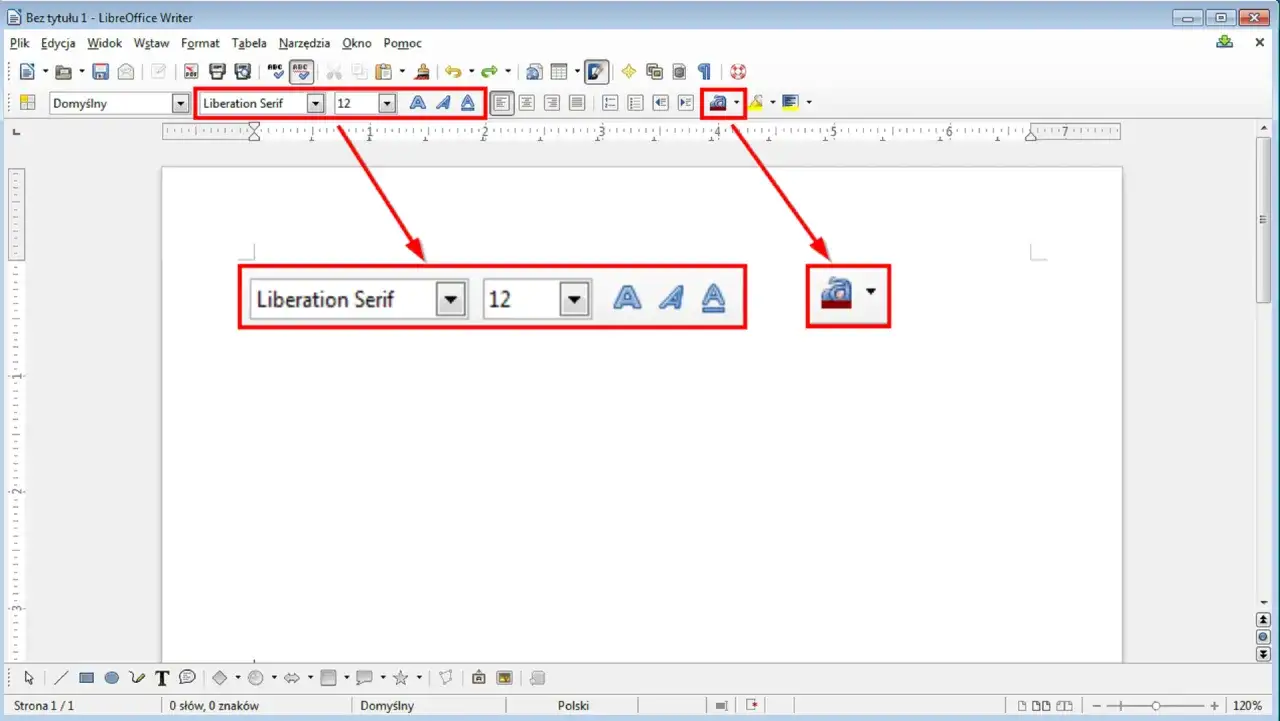This screenshot has height=721, width=1280.
Task: Open the Styles and Formatting icon
Action: (x=27, y=102)
